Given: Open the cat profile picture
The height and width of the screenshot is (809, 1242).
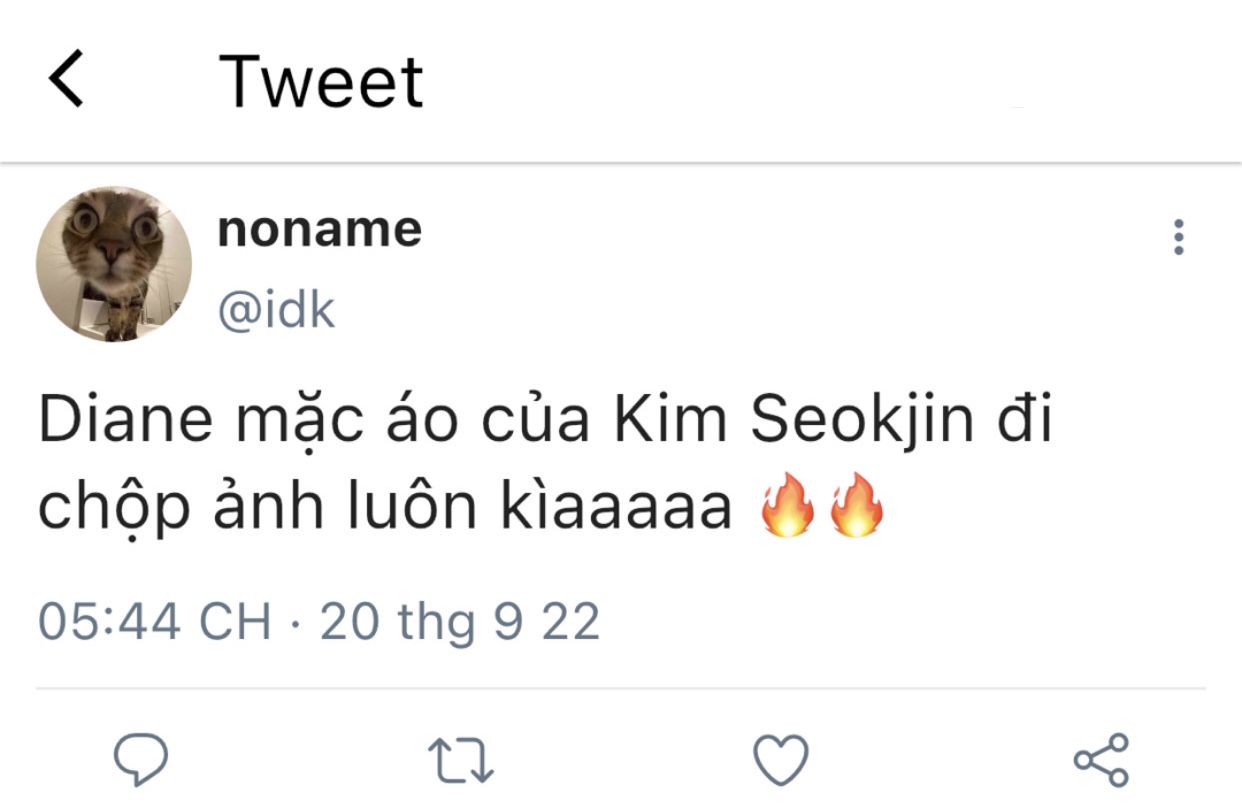Looking at the screenshot, I should pyautogui.click(x=114, y=264).
